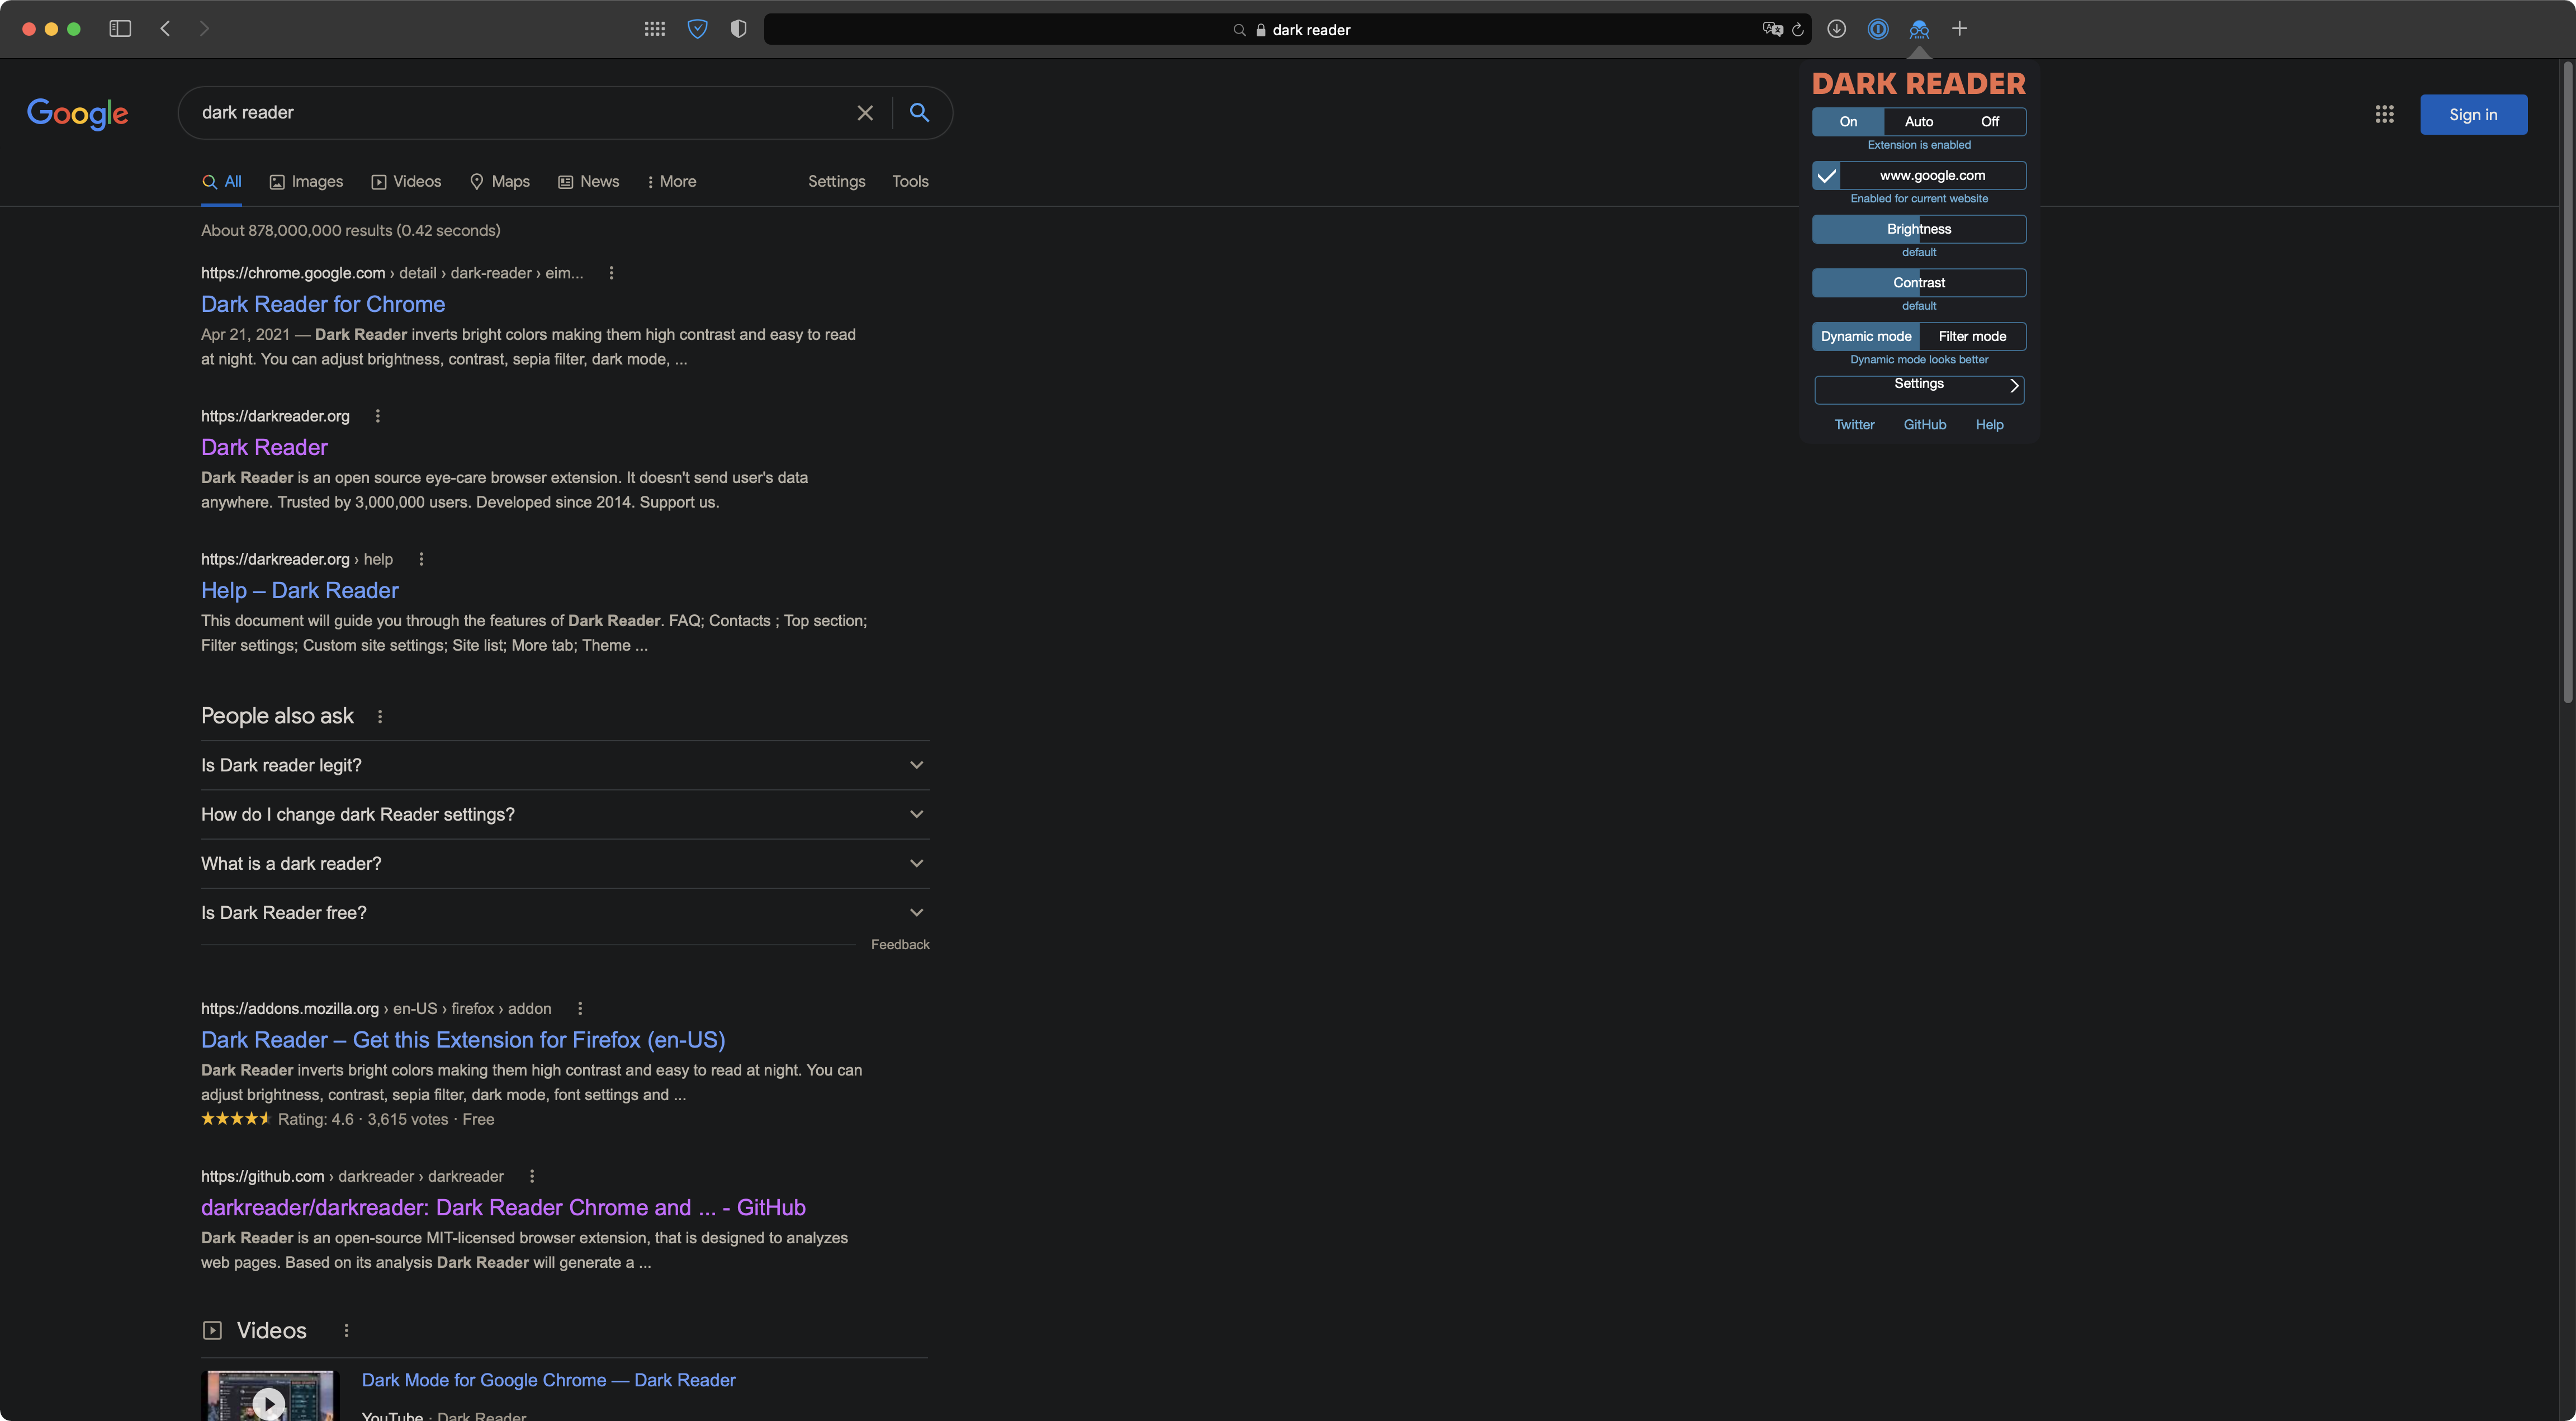The image size is (2576, 1421).
Task: Play the Dark Mode video thumbnail
Action: pos(269,1397)
